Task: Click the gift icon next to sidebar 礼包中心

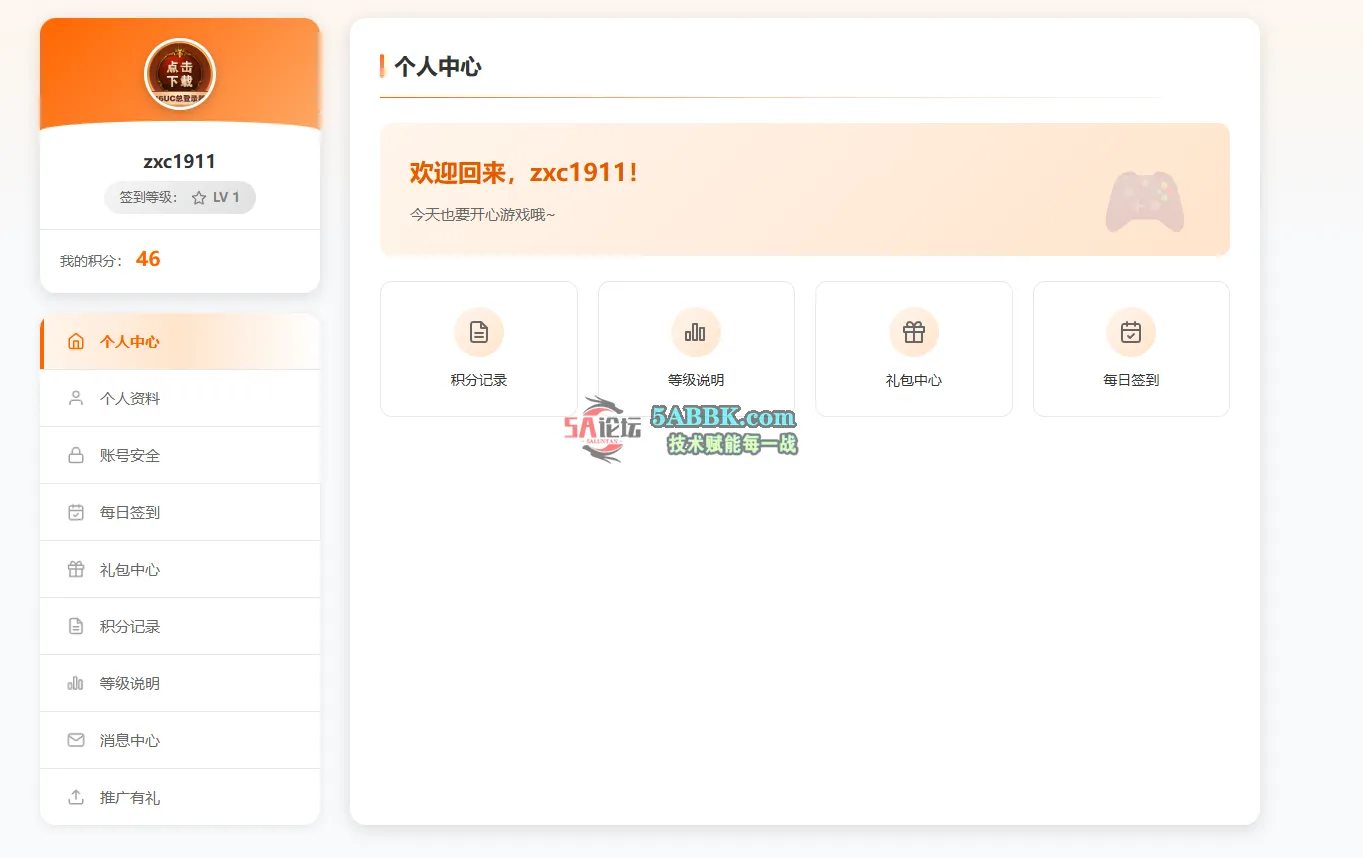Action: click(x=75, y=569)
